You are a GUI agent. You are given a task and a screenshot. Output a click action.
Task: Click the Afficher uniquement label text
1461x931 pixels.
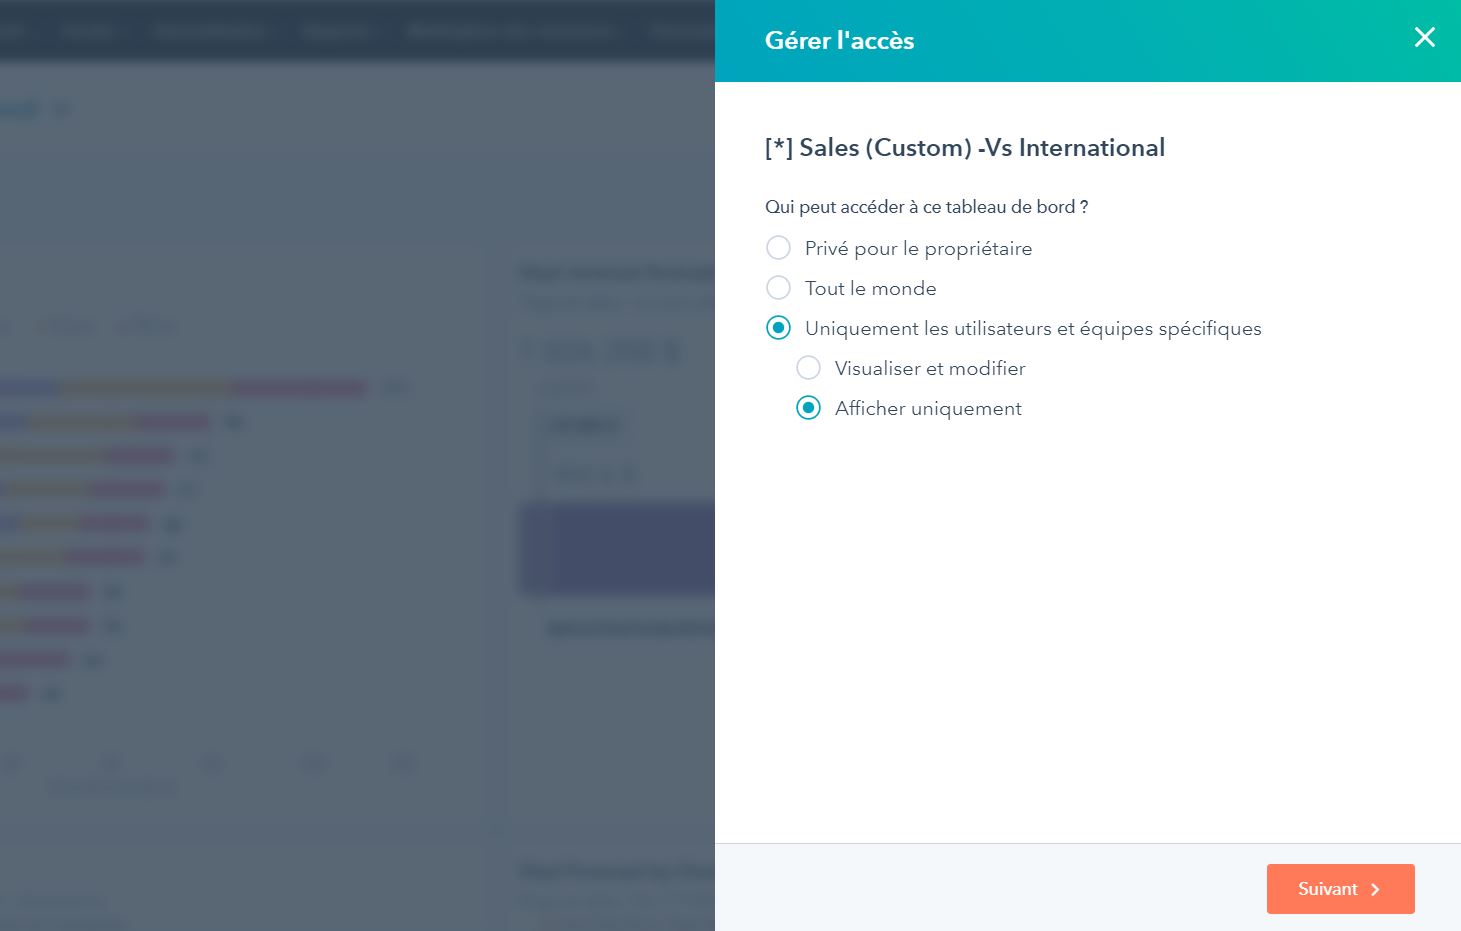[x=928, y=408]
